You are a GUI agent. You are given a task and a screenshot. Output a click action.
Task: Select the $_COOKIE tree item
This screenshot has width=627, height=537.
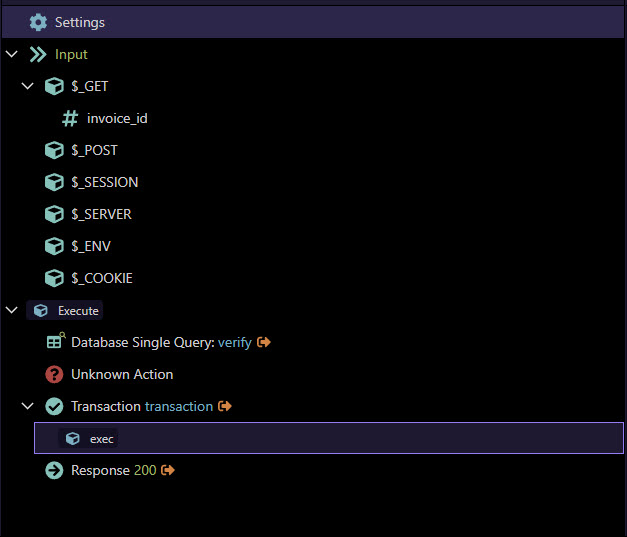click(x=89, y=278)
